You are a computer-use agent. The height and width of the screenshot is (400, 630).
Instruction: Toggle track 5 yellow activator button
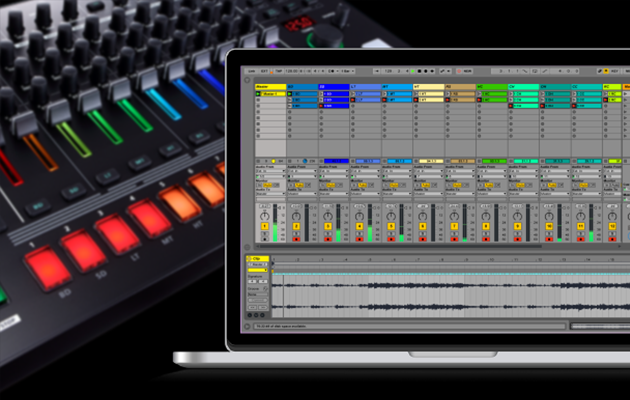click(x=392, y=226)
